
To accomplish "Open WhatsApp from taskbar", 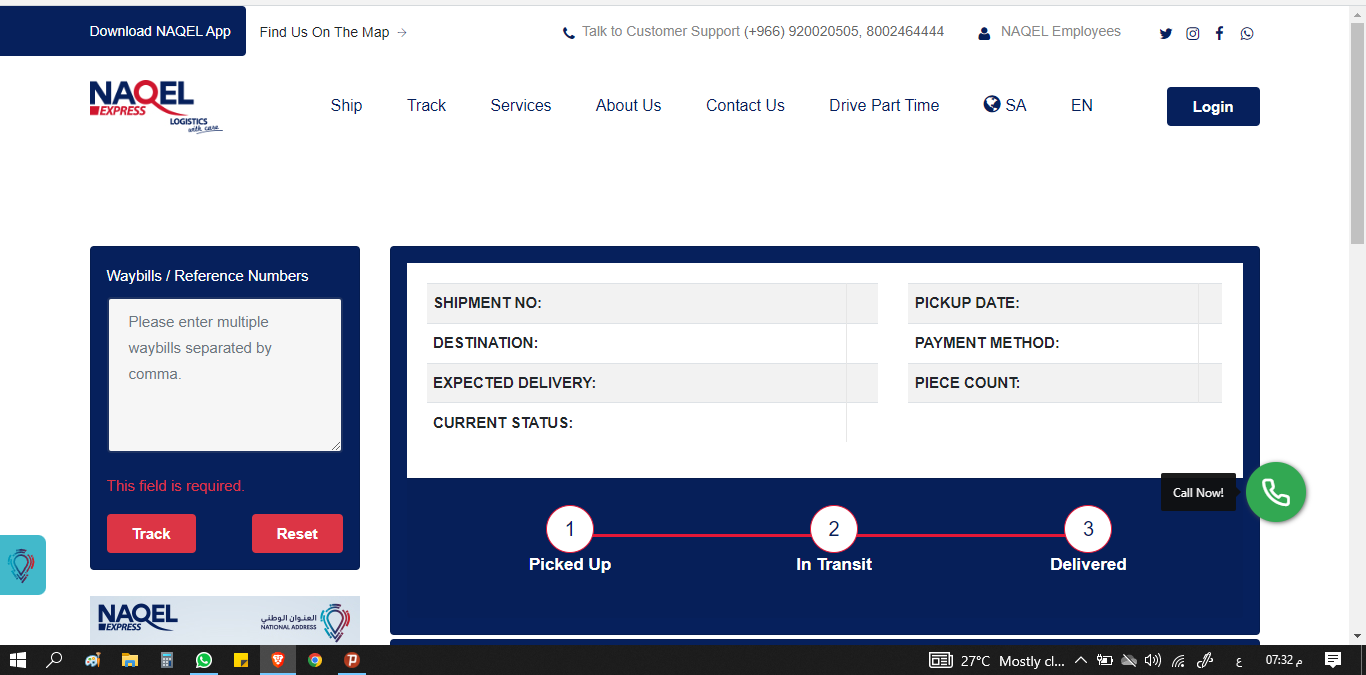I will [204, 660].
